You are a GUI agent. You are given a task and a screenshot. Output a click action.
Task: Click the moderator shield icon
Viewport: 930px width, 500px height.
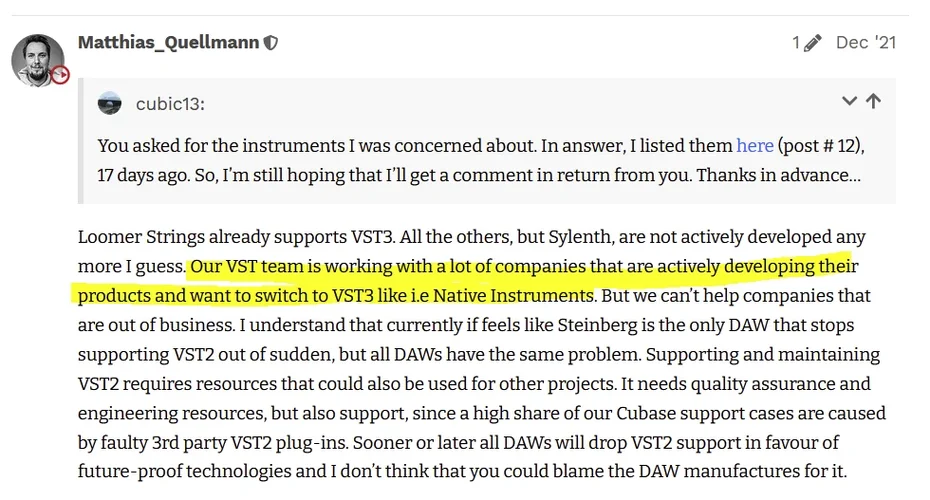click(270, 43)
